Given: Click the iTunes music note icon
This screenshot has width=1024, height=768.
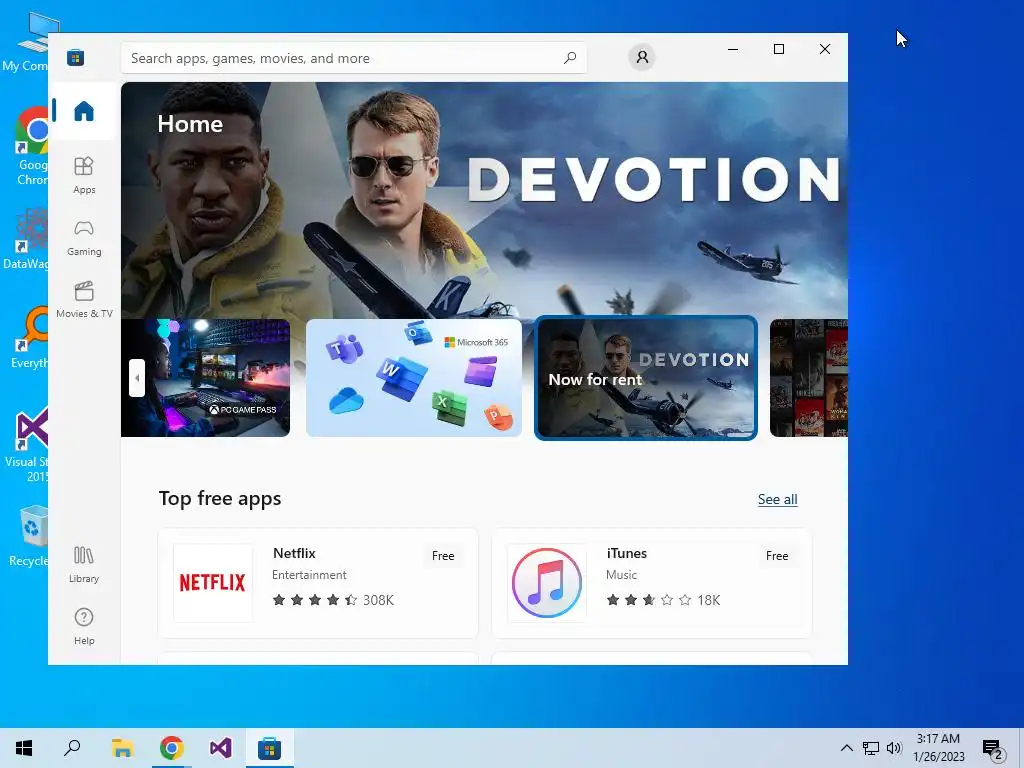Looking at the screenshot, I should 547,583.
